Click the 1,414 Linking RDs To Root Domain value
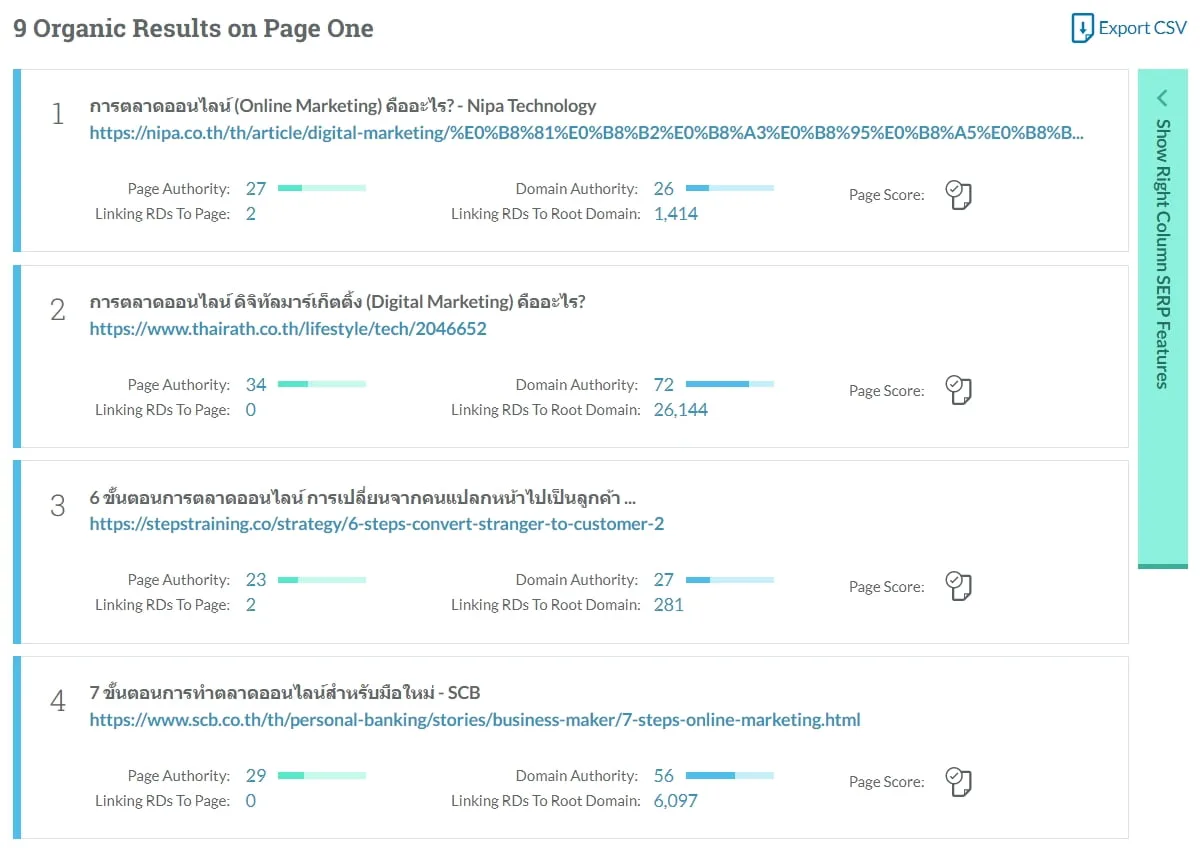This screenshot has height=850, width=1201. pyautogui.click(x=675, y=213)
